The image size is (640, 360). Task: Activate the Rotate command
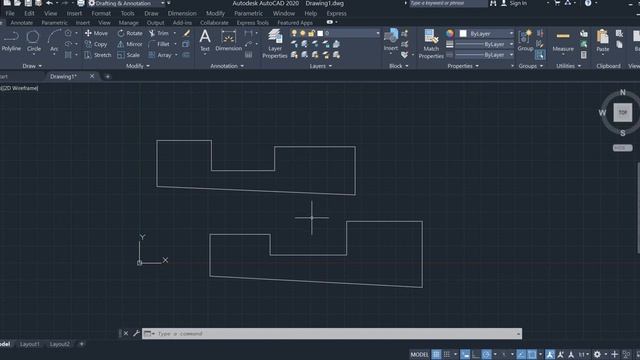pyautogui.click(x=130, y=33)
